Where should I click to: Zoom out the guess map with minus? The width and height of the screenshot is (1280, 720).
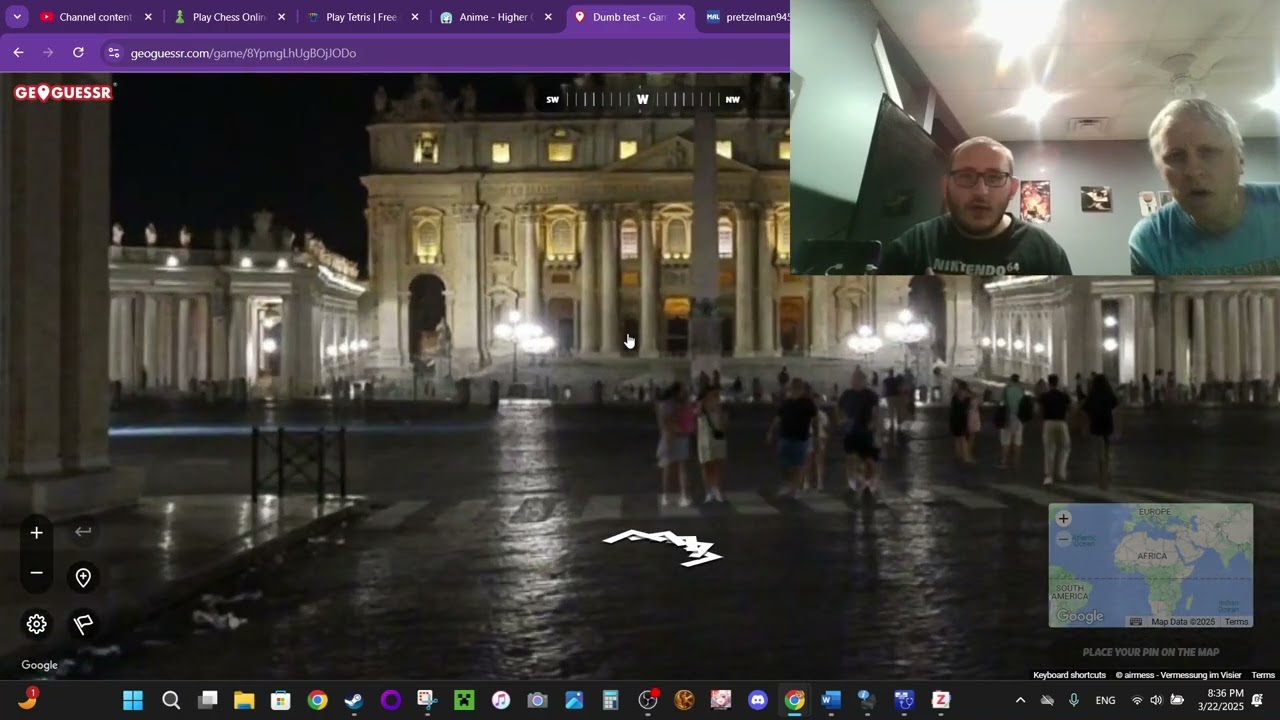tap(1063, 539)
